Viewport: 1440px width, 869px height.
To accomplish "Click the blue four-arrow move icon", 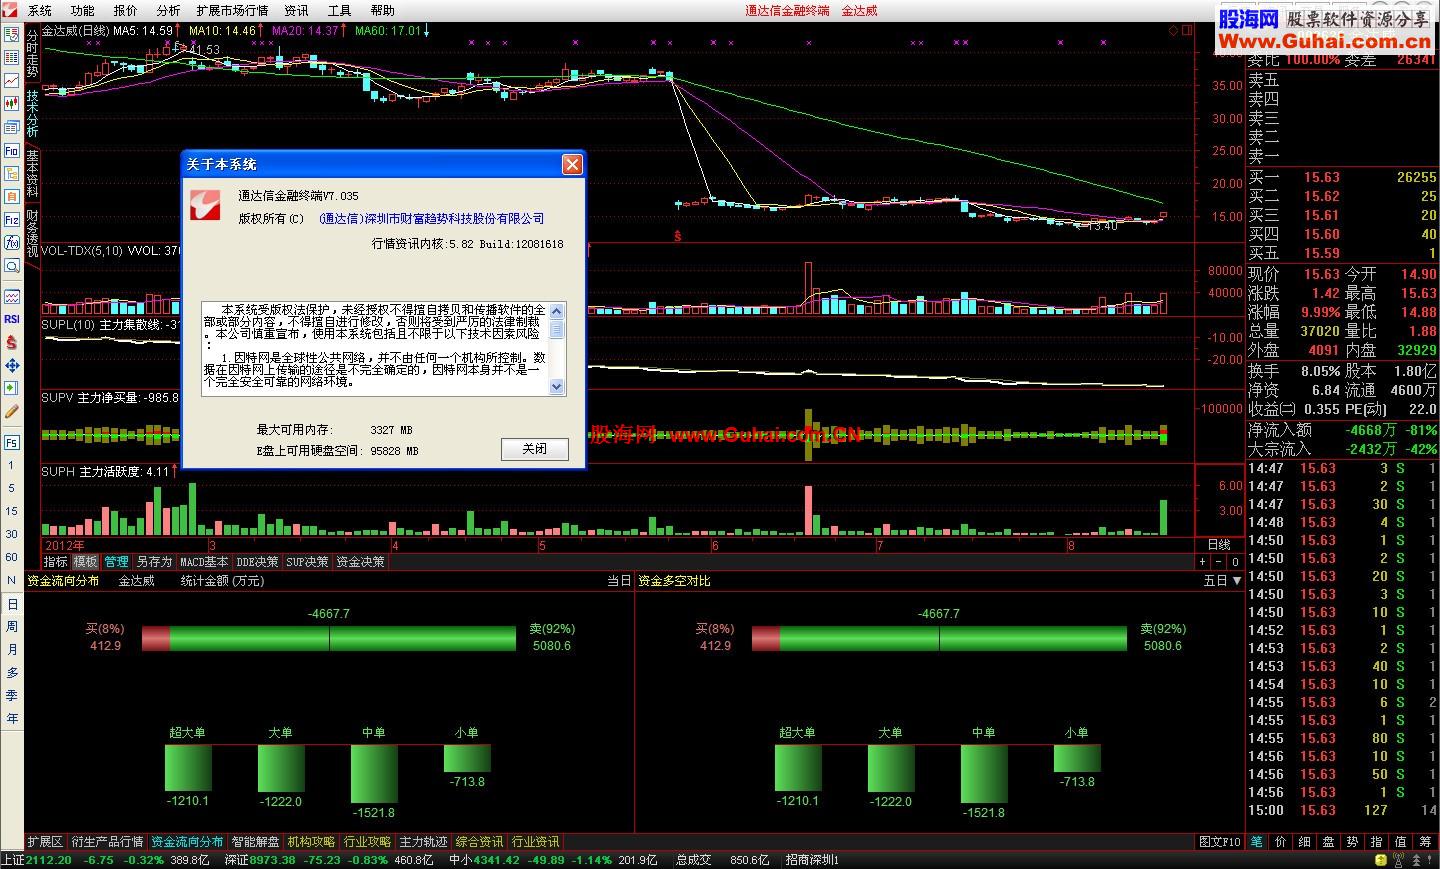I will 12,365.
